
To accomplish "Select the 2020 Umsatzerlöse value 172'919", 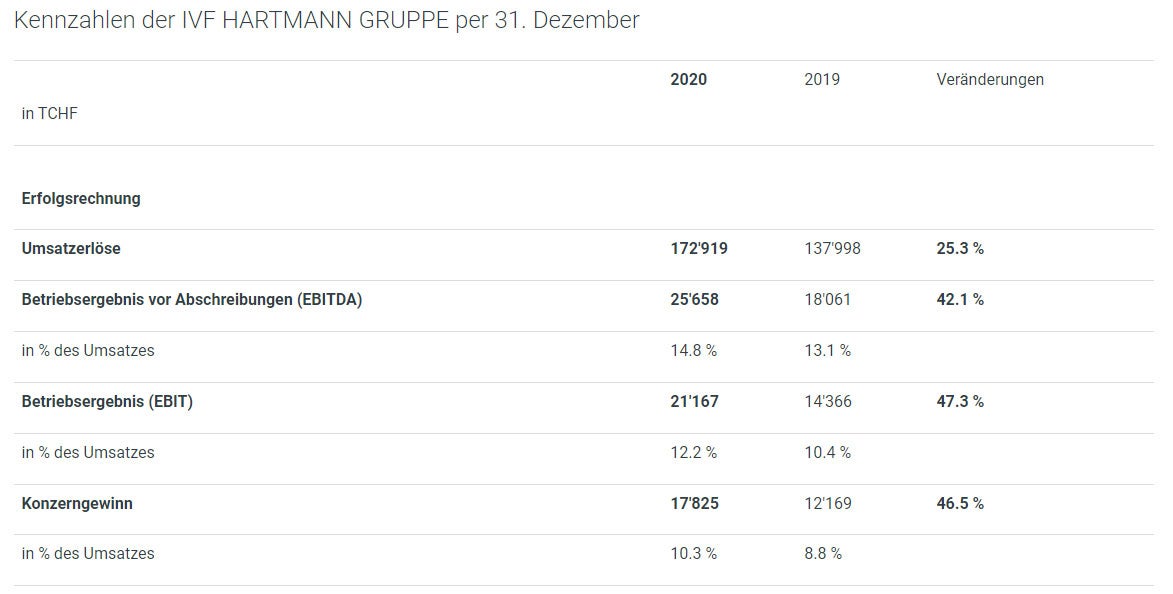I will (x=699, y=248).
